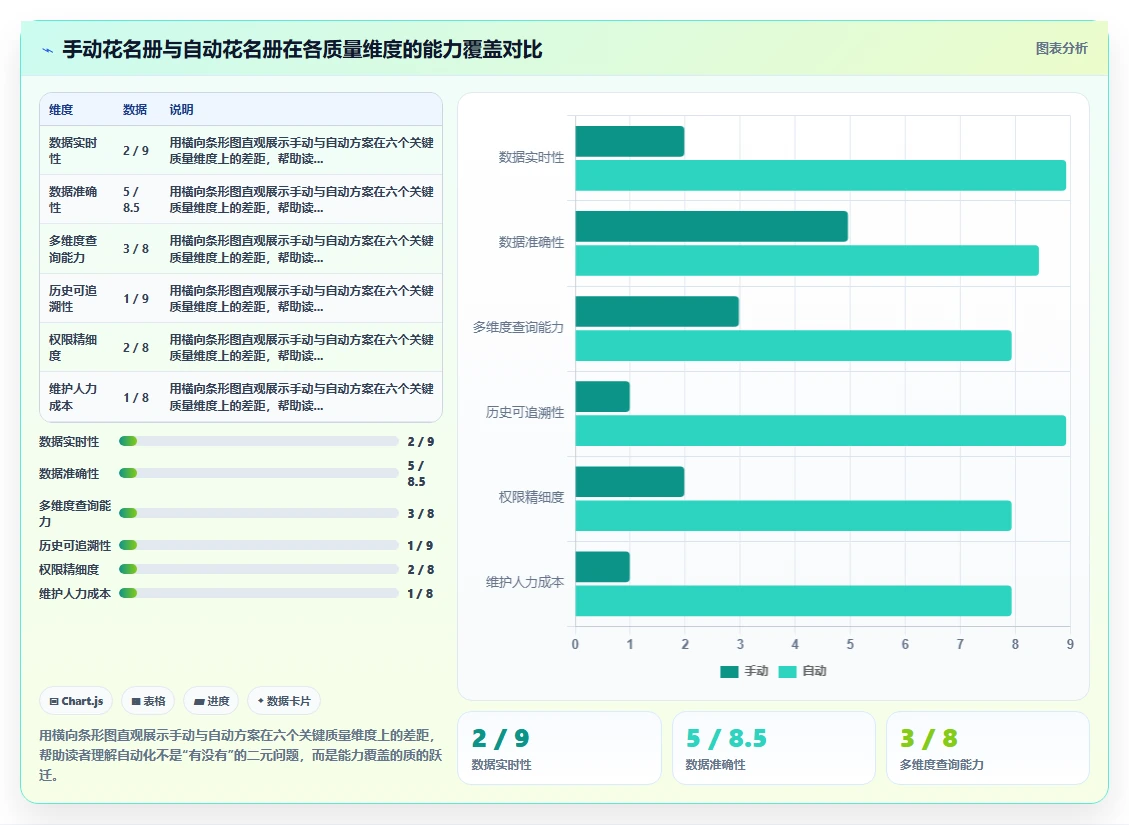Click the 说明 column header
Viewport: 1129px width, 825px height.
click(x=181, y=109)
